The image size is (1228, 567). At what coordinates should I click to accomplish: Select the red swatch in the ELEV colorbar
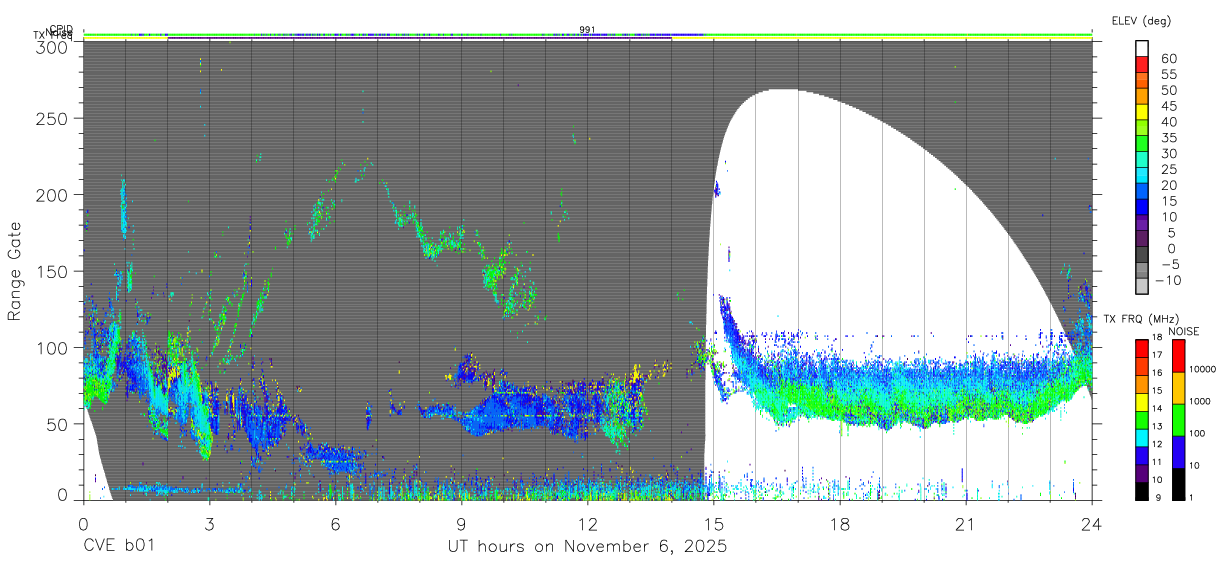pyautogui.click(x=1143, y=65)
